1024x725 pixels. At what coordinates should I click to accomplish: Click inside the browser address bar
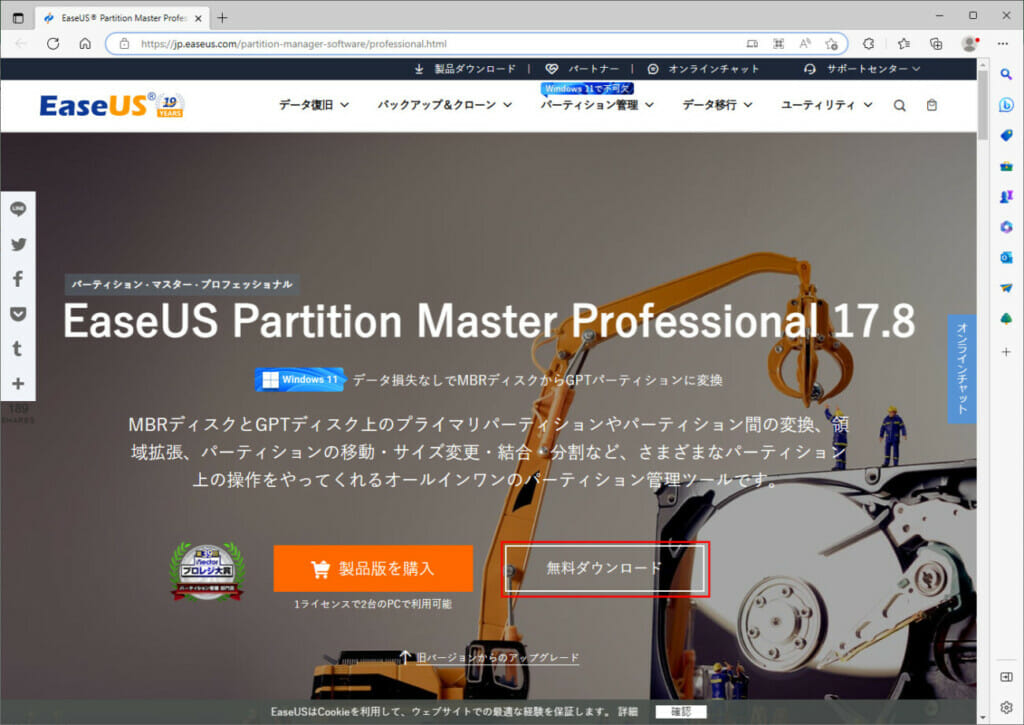(x=400, y=43)
